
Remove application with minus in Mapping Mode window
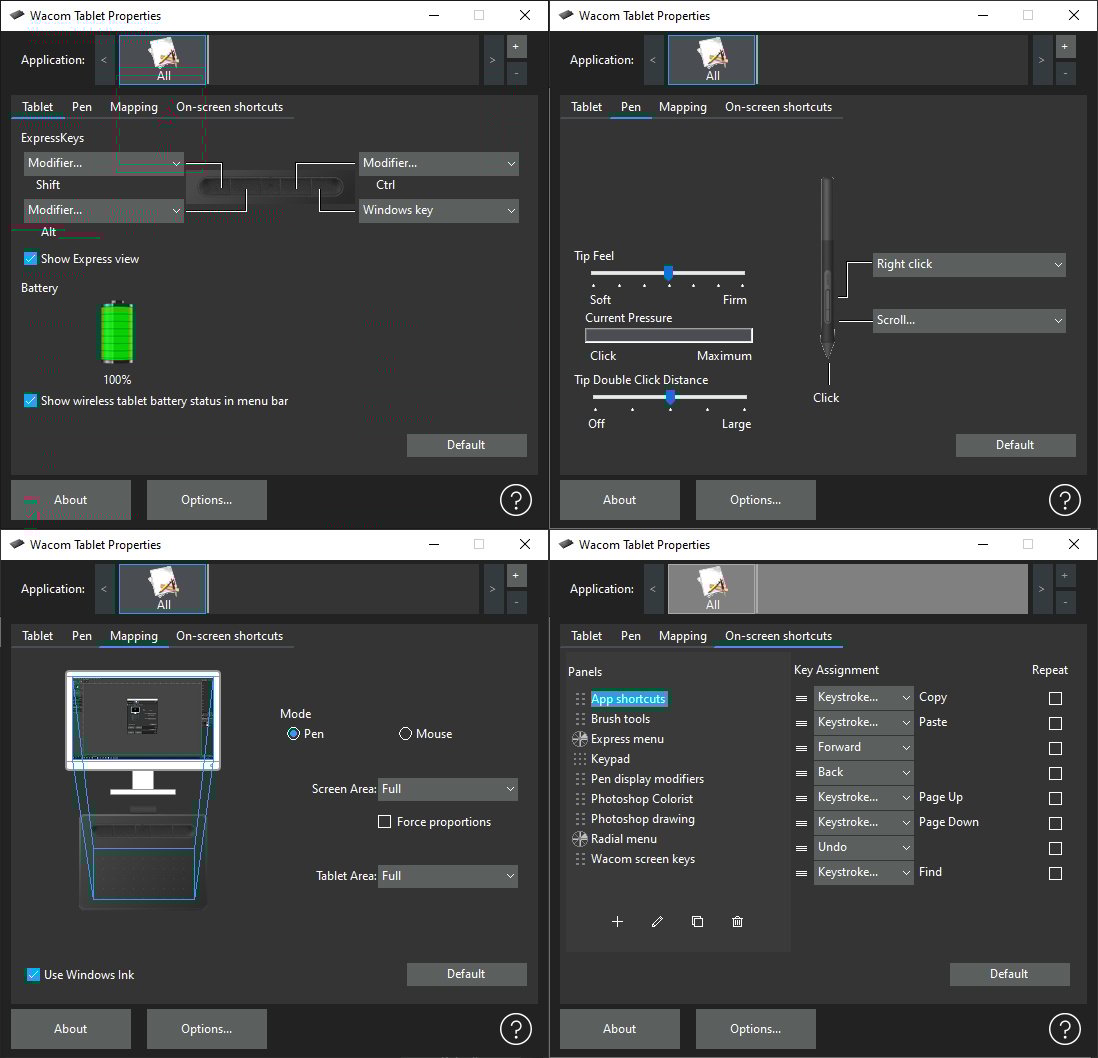pos(515,601)
